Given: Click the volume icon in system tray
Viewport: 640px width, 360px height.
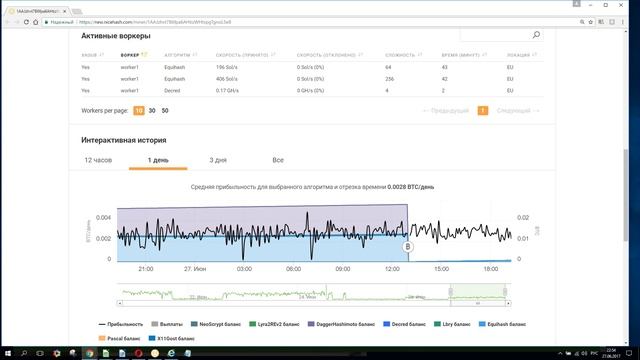Looking at the screenshot, I should 584,353.
